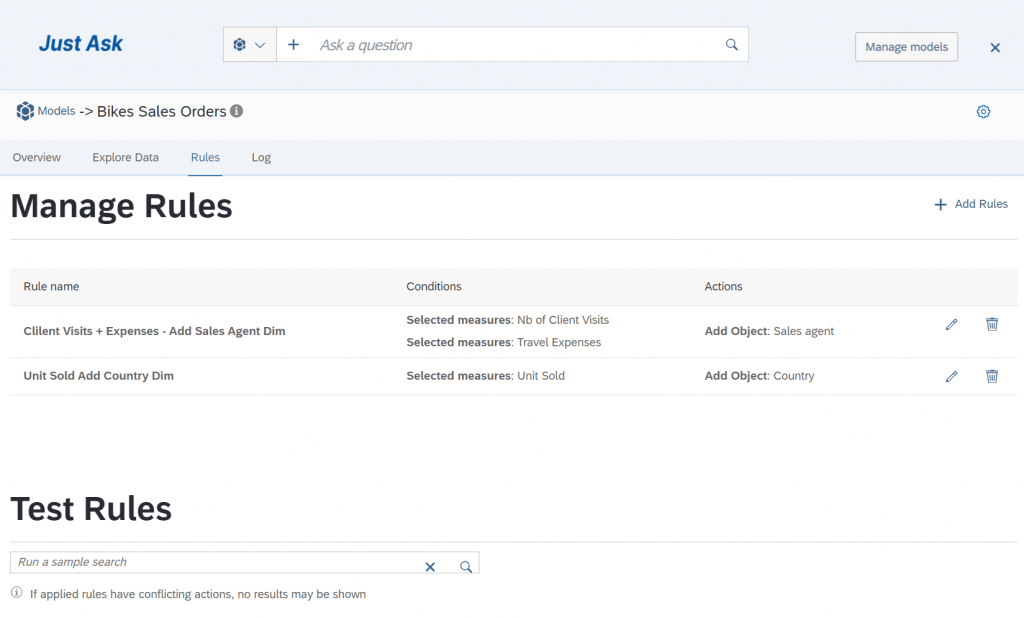Open model settings gear icon
The height and width of the screenshot is (618, 1024).
983,112
